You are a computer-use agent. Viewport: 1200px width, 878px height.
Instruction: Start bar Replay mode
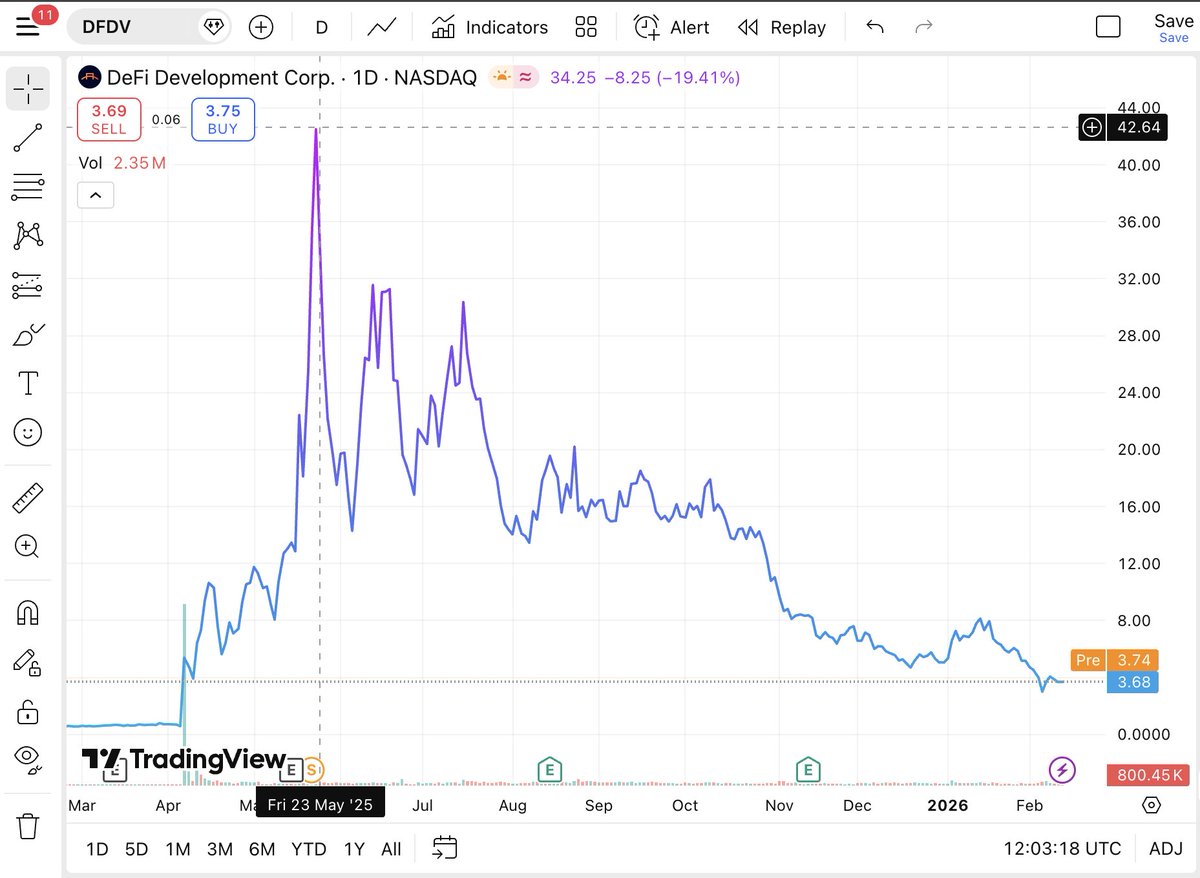782,27
